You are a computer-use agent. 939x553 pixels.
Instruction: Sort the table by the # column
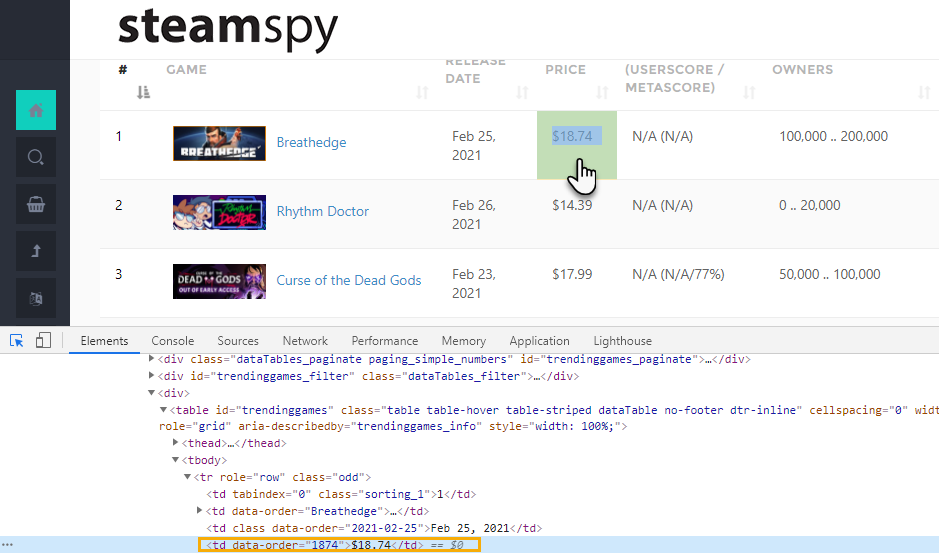click(143, 92)
